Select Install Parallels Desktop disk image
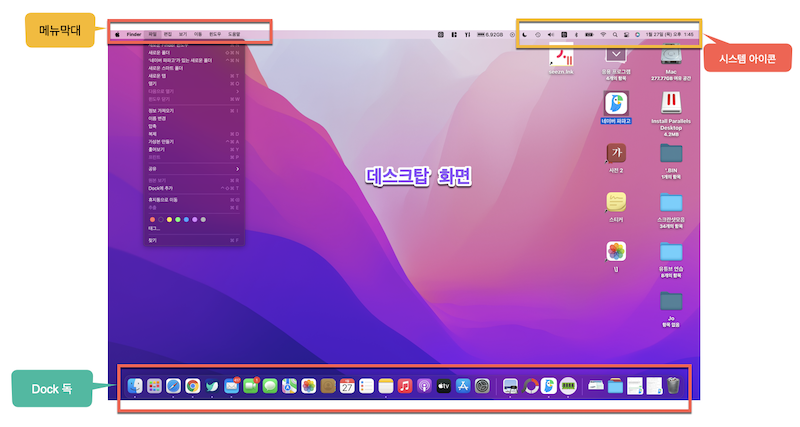The height and width of the screenshot is (427, 800). [x=671, y=113]
